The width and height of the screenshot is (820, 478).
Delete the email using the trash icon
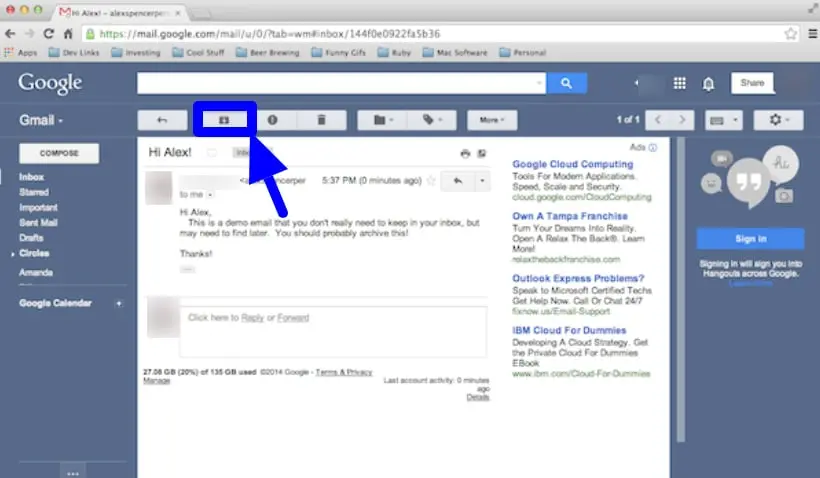tap(322, 120)
